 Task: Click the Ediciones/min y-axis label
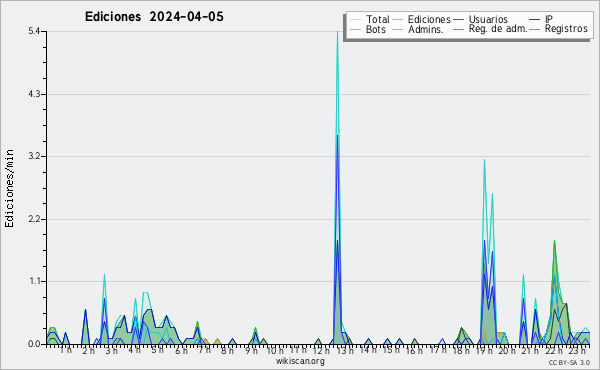coord(9,189)
